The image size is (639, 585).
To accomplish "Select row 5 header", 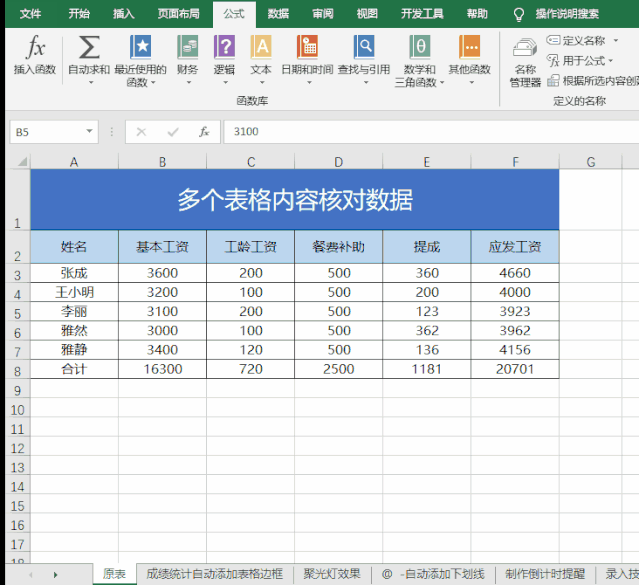I will 18,313.
